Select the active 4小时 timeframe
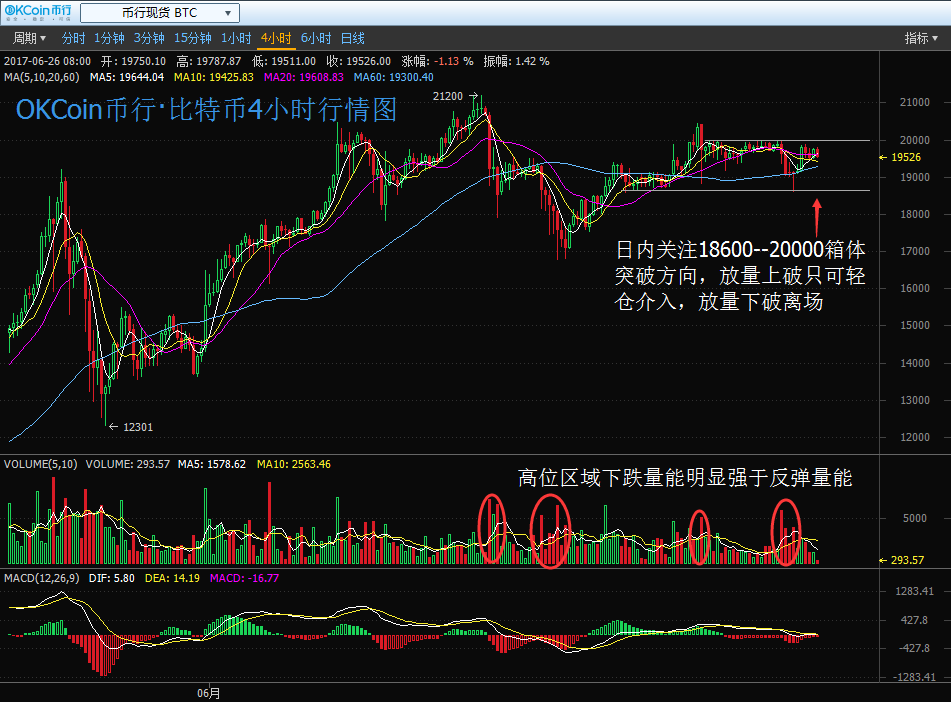 tap(275, 39)
